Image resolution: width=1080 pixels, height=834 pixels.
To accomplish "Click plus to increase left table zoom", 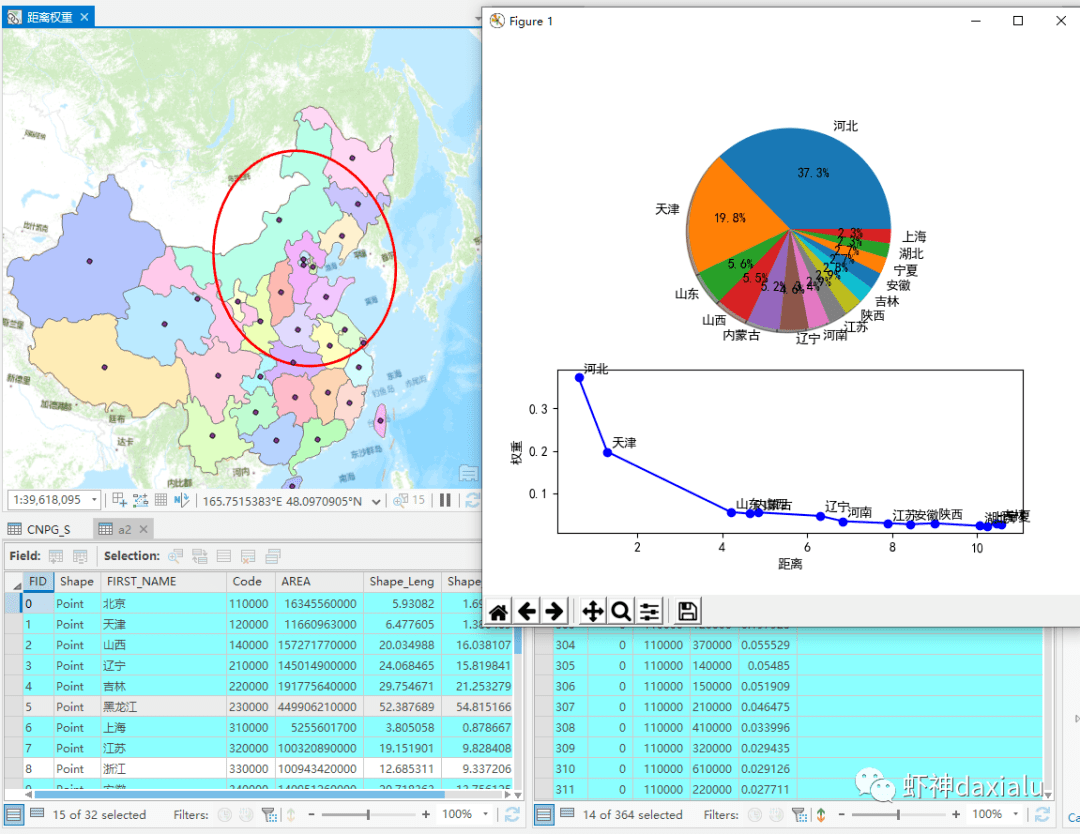I will (426, 815).
